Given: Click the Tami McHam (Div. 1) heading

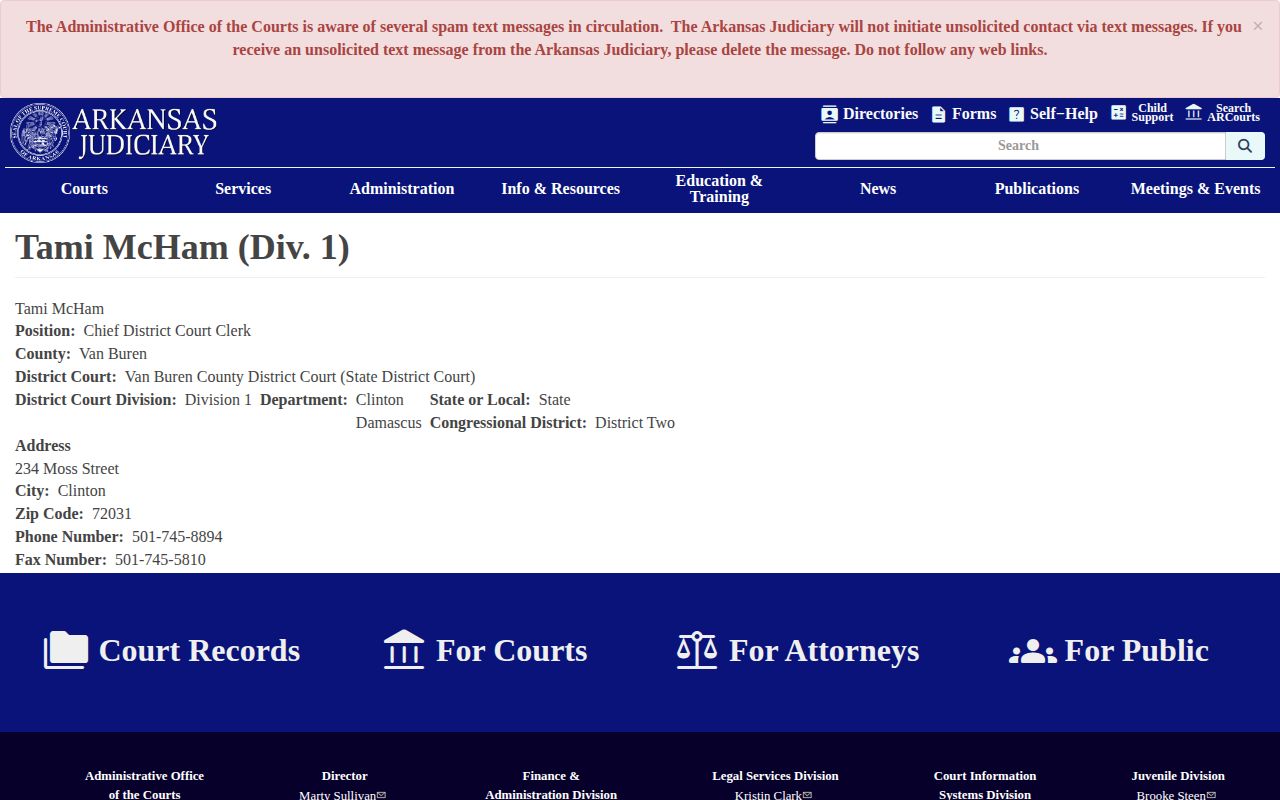Looking at the screenshot, I should pos(182,247).
